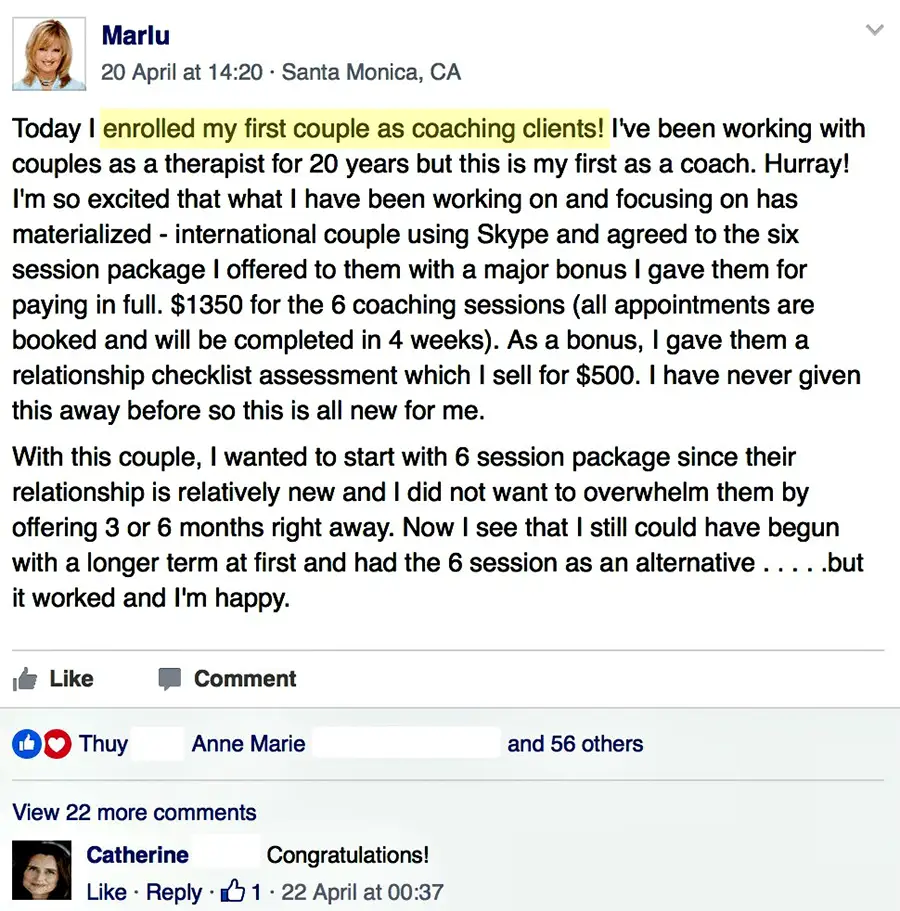Open Thuy's profile from reactions list

(x=104, y=744)
